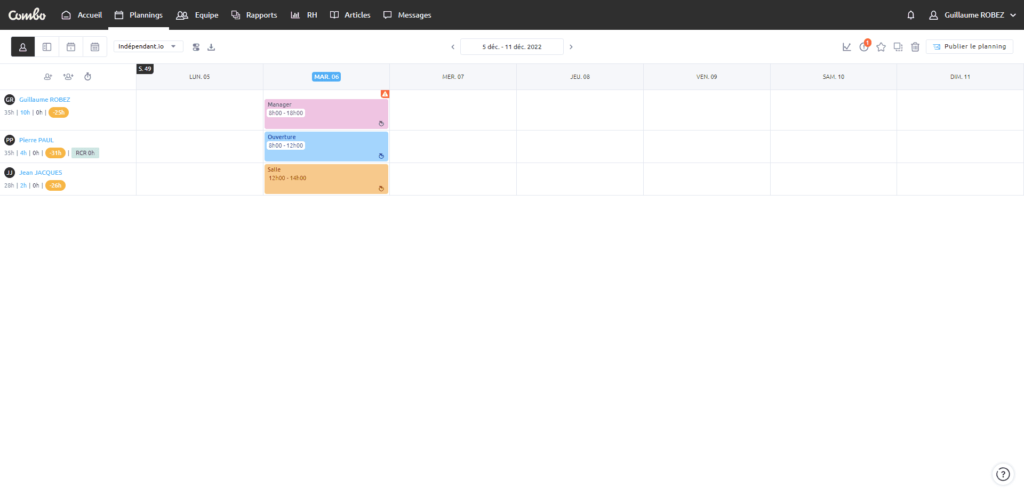Screen dimensions: 1024x495
Task: Open Pierre PAUL employee profile link
Action: click(x=37, y=140)
